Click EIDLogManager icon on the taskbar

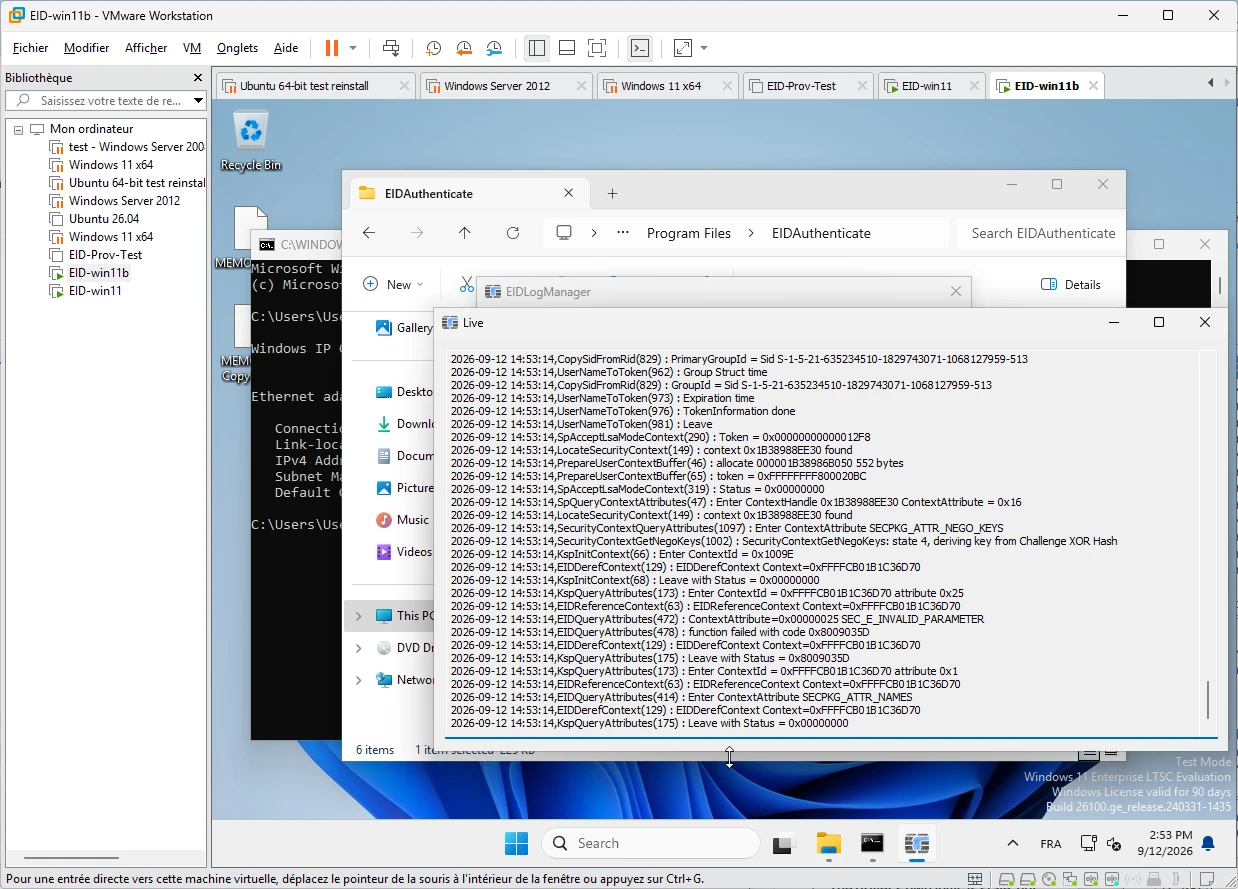click(917, 844)
